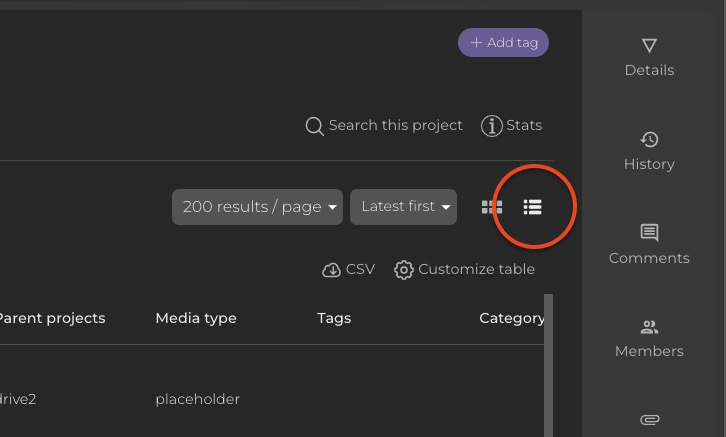This screenshot has width=726, height=437.
Task: Sort by Parent projects column header
Action: pos(51,318)
